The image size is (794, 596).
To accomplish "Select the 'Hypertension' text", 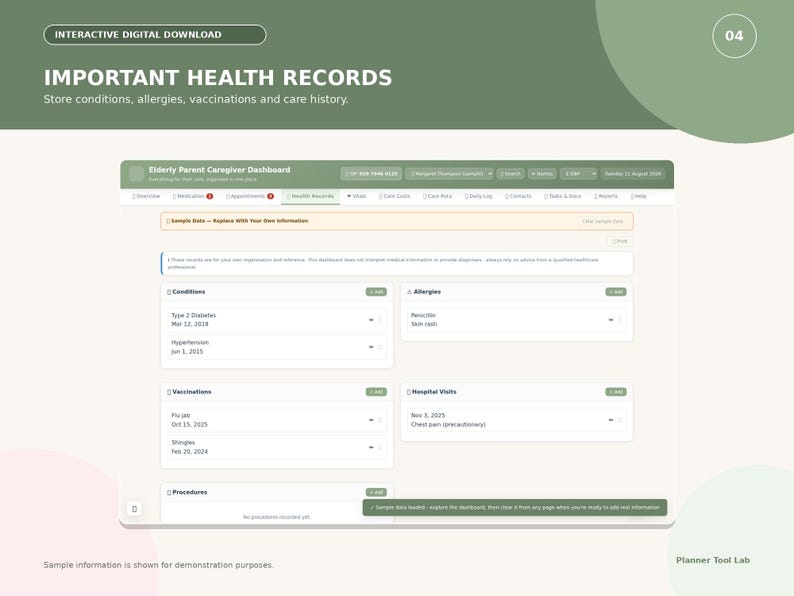I will (190, 343).
